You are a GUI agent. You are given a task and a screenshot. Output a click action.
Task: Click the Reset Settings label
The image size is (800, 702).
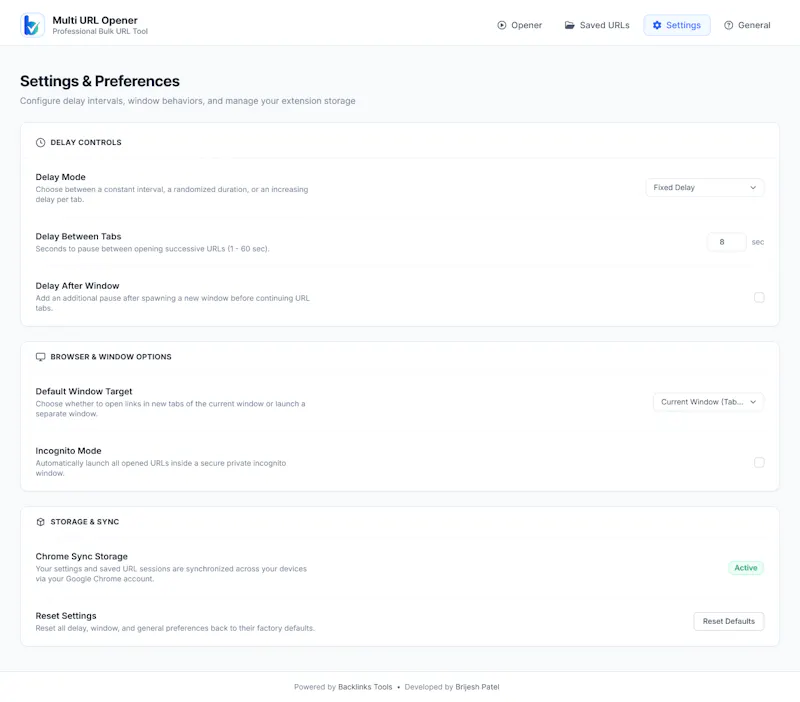(66, 616)
